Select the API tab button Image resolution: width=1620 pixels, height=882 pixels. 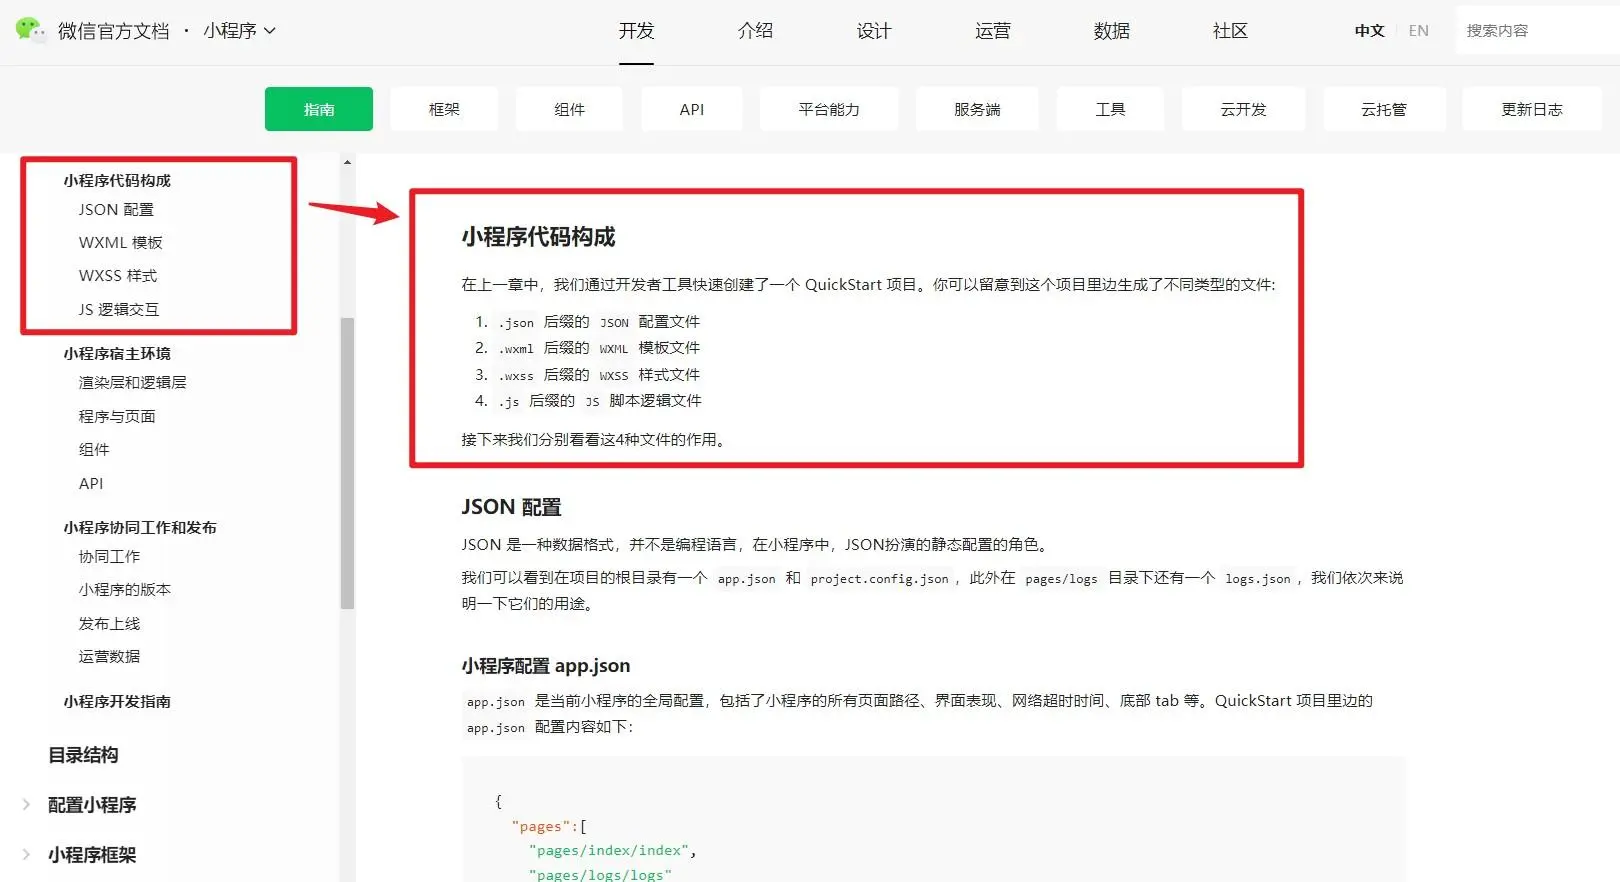pyautogui.click(x=692, y=109)
